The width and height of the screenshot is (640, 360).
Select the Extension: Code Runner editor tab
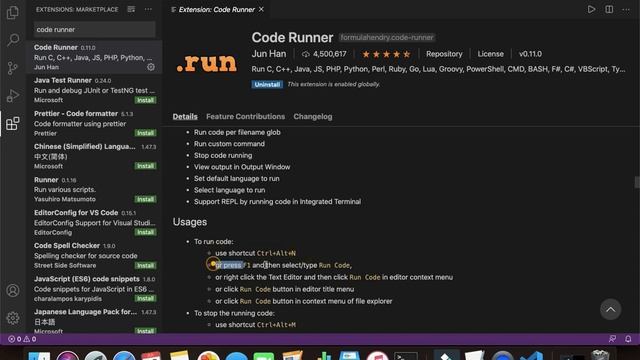click(216, 9)
